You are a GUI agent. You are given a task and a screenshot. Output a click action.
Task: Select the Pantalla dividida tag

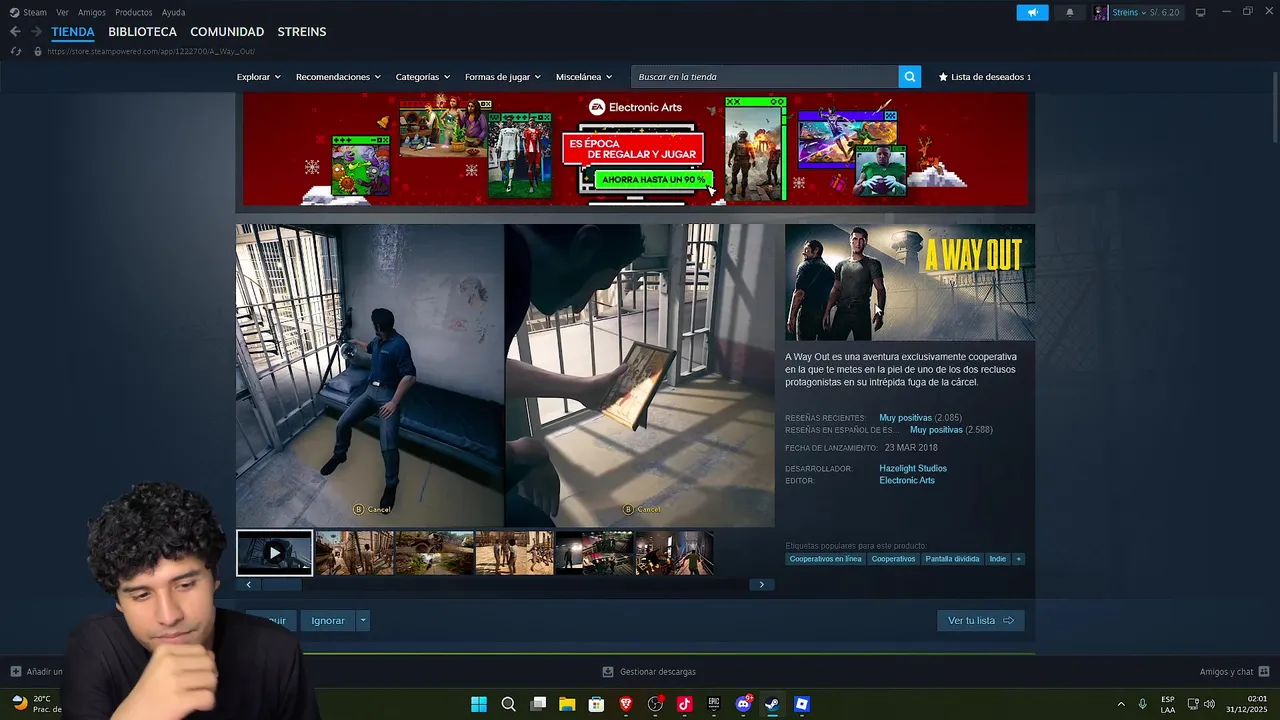(952, 559)
